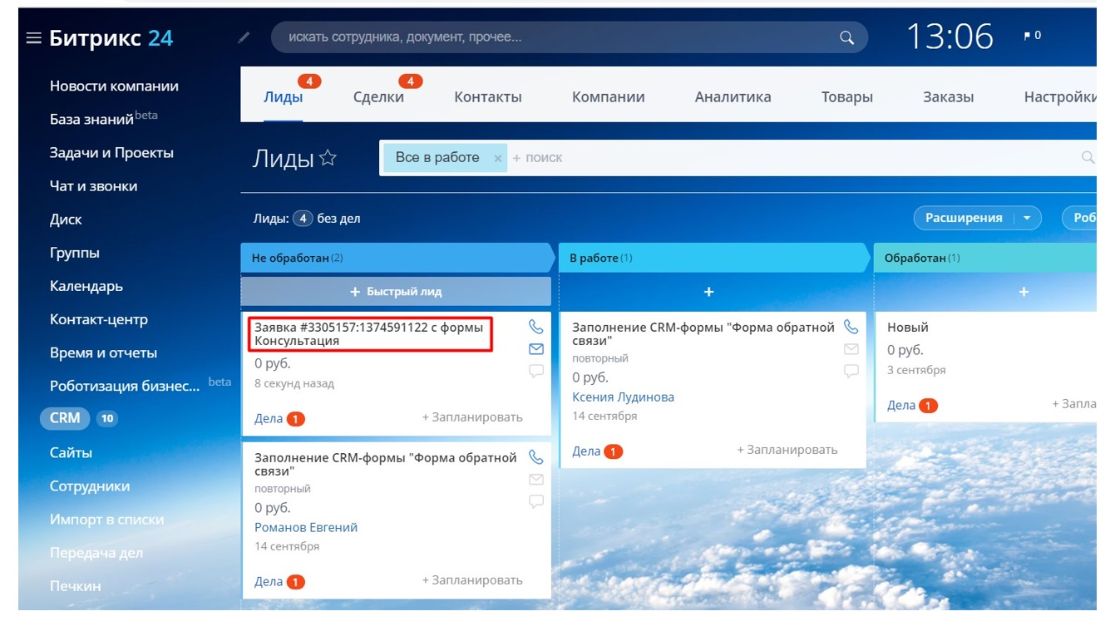
Task: Open Время и отчеты in sidebar
Action: coord(103,353)
